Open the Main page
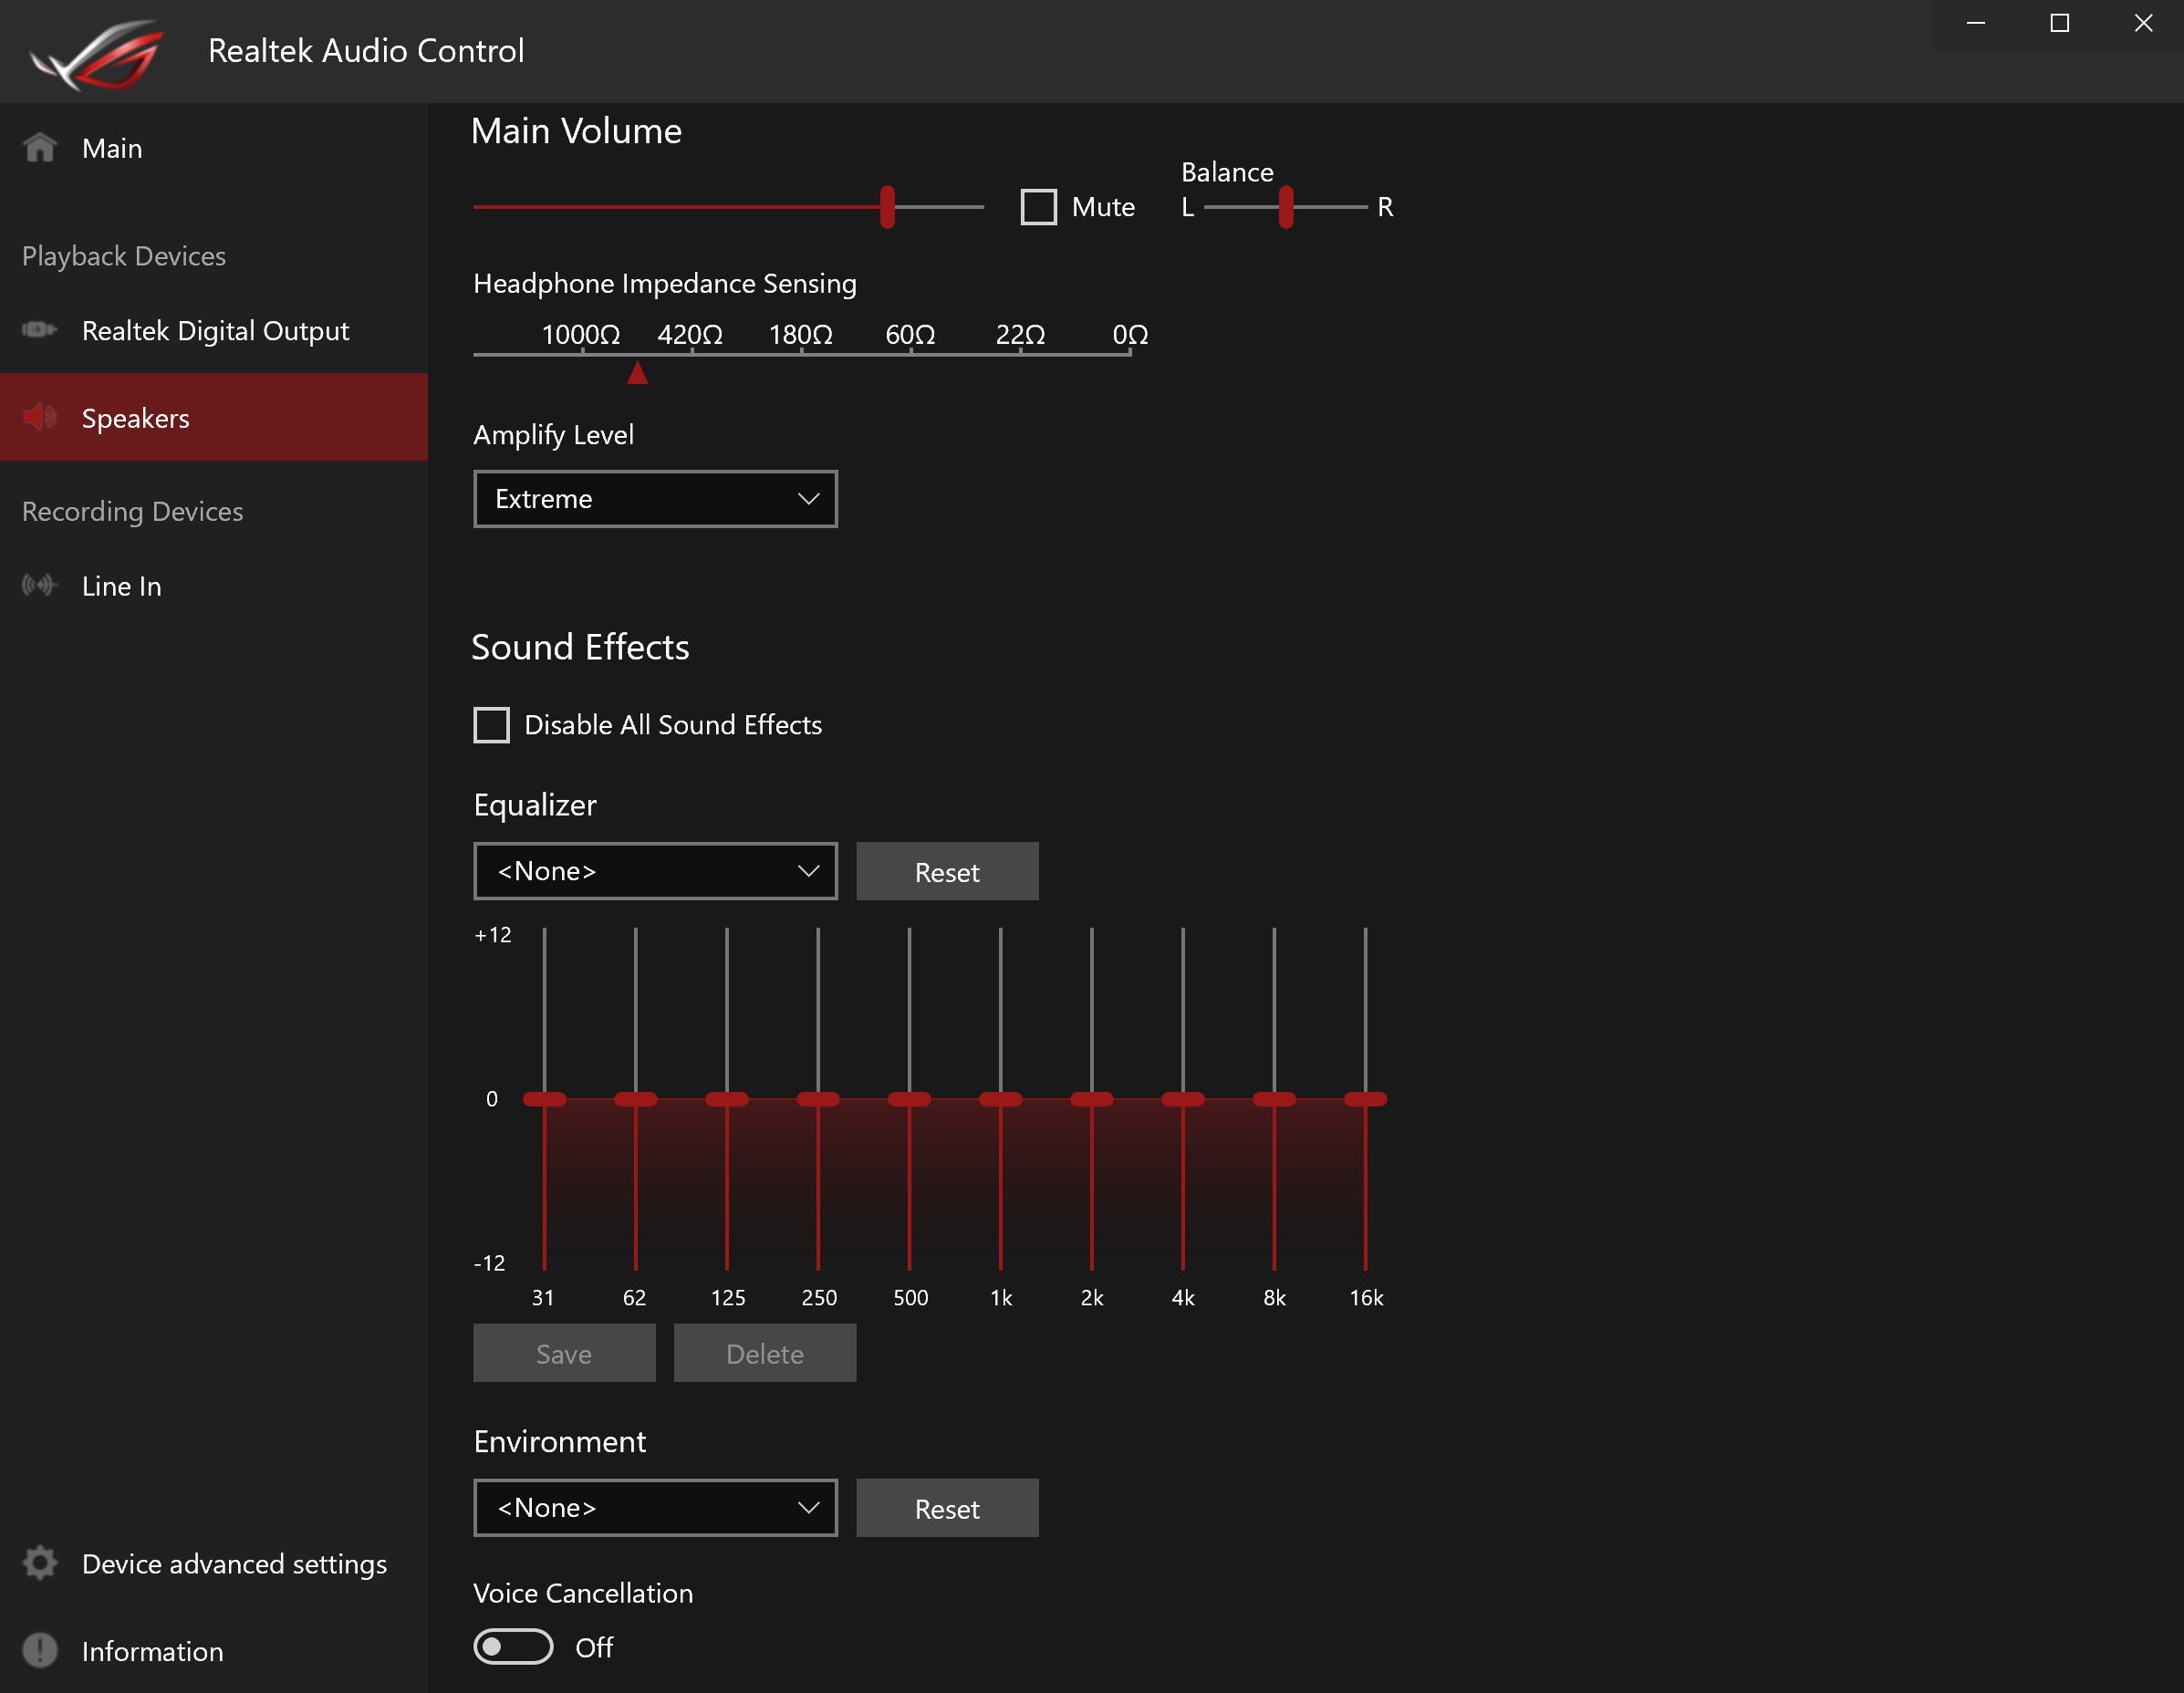Viewport: 2184px width, 1693px height. point(214,148)
